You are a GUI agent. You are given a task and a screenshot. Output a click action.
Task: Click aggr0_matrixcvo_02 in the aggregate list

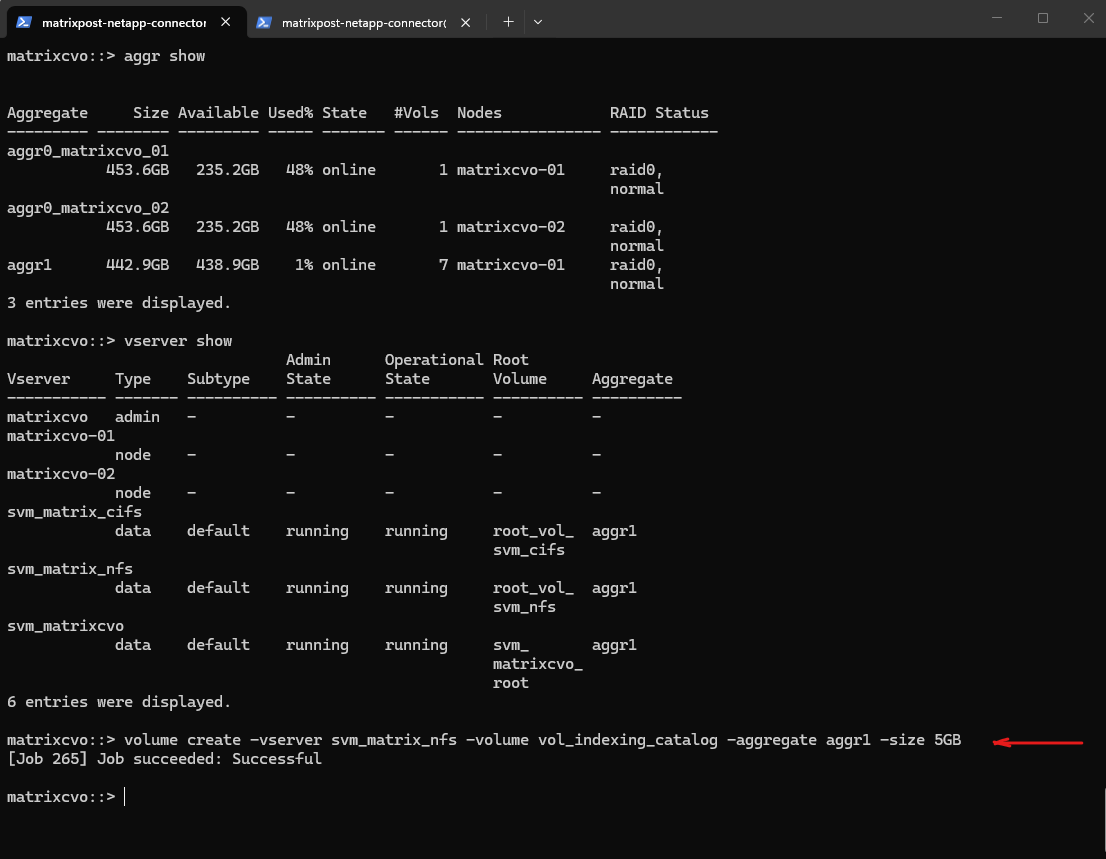88,208
